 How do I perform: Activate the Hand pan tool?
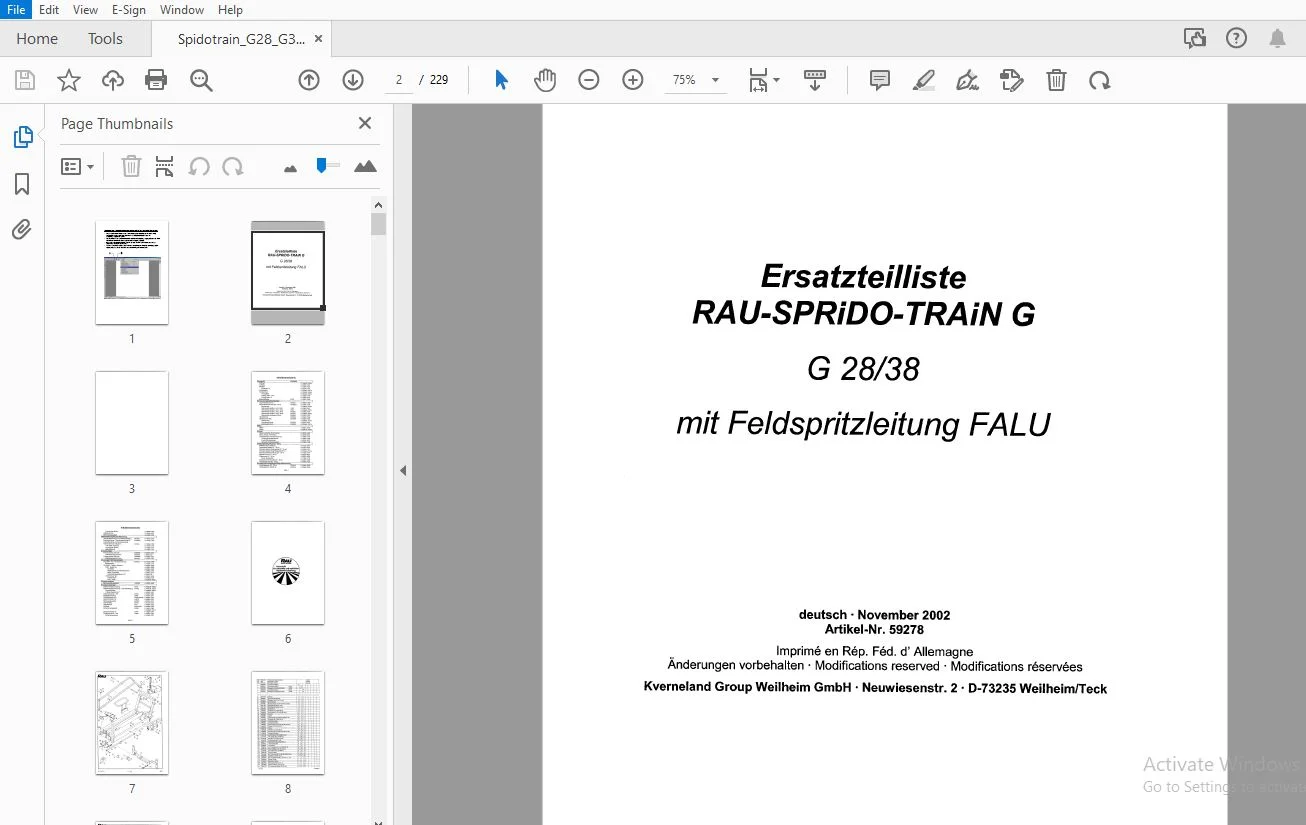(x=545, y=80)
